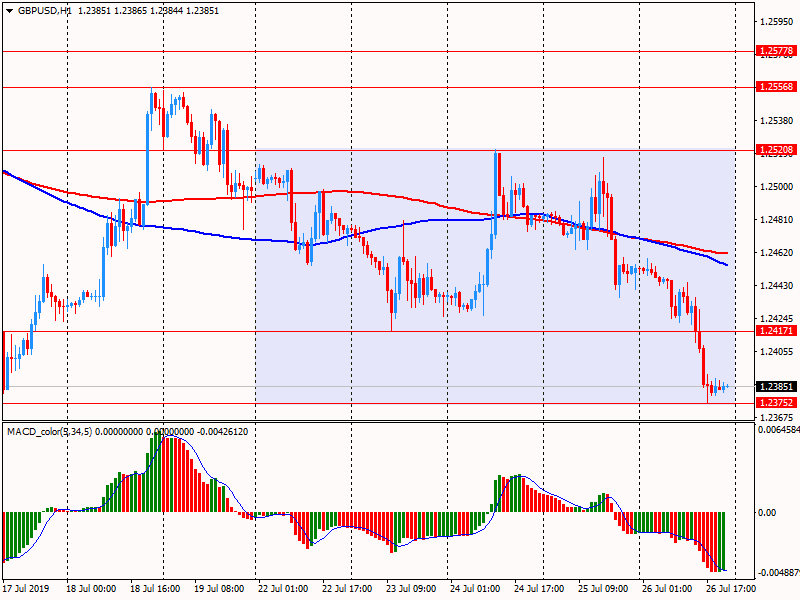Click the 22 Jul 01:00 time label
The image size is (800, 600).
[x=283, y=589]
